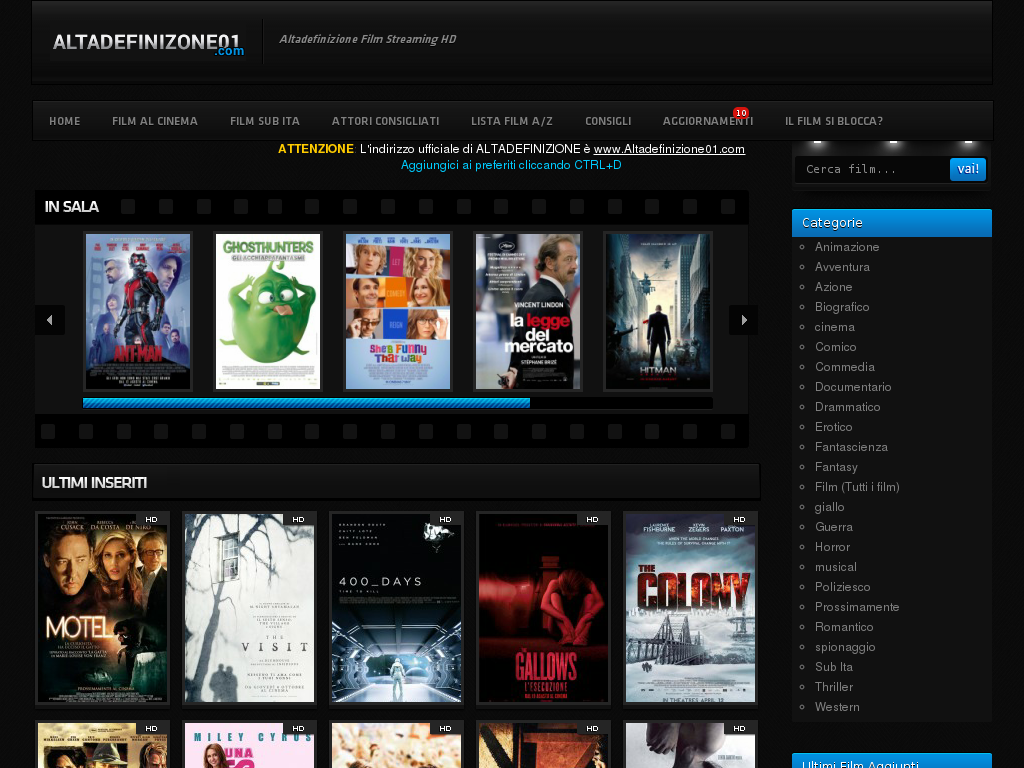
Task: Open the Ant-Man movie poster
Action: coord(137,311)
